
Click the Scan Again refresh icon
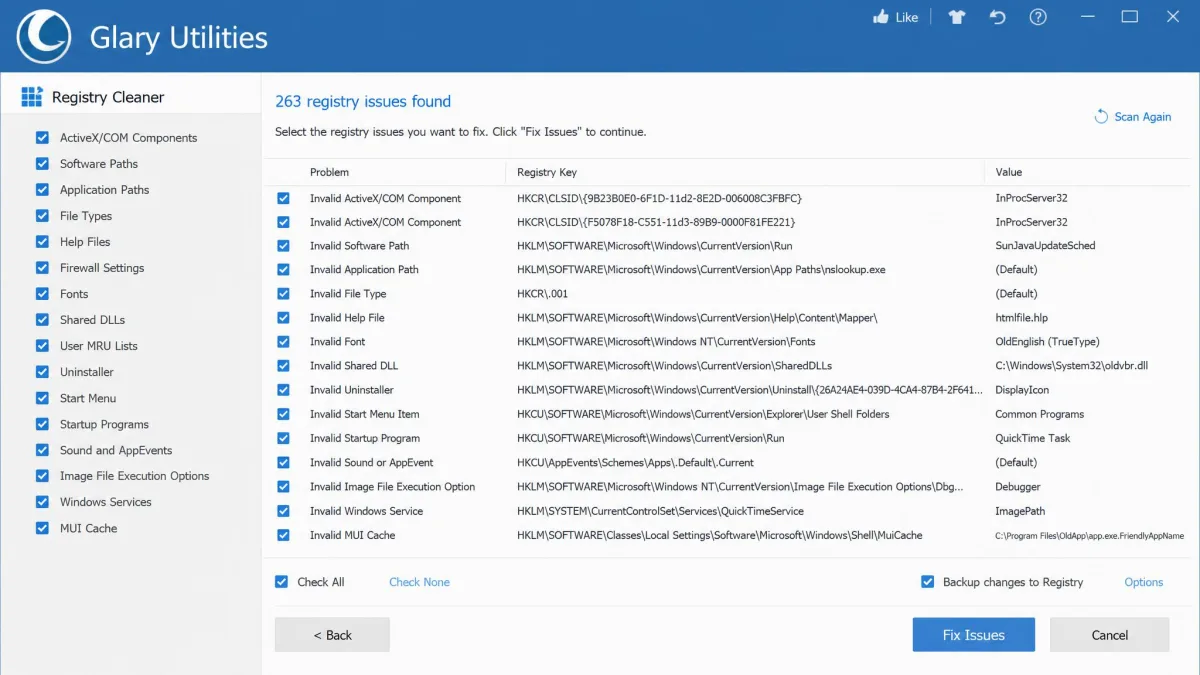coord(1101,116)
